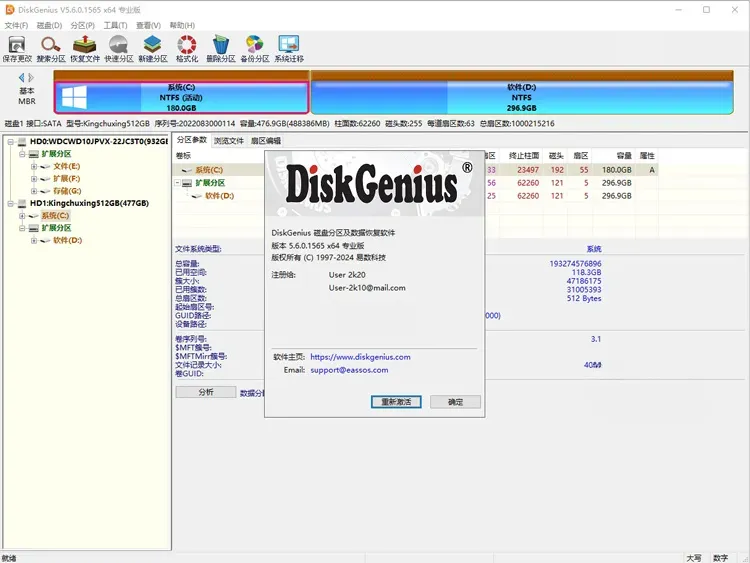
Task: Select HD0:WDCWD10JPVX disk in the tree
Action: pyautogui.click(x=99, y=142)
